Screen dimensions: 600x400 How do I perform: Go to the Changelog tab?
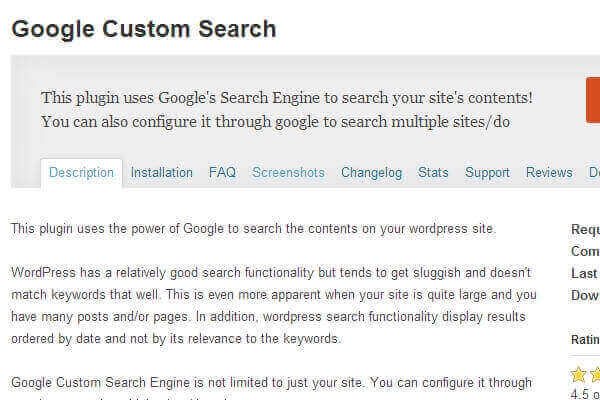pos(371,172)
